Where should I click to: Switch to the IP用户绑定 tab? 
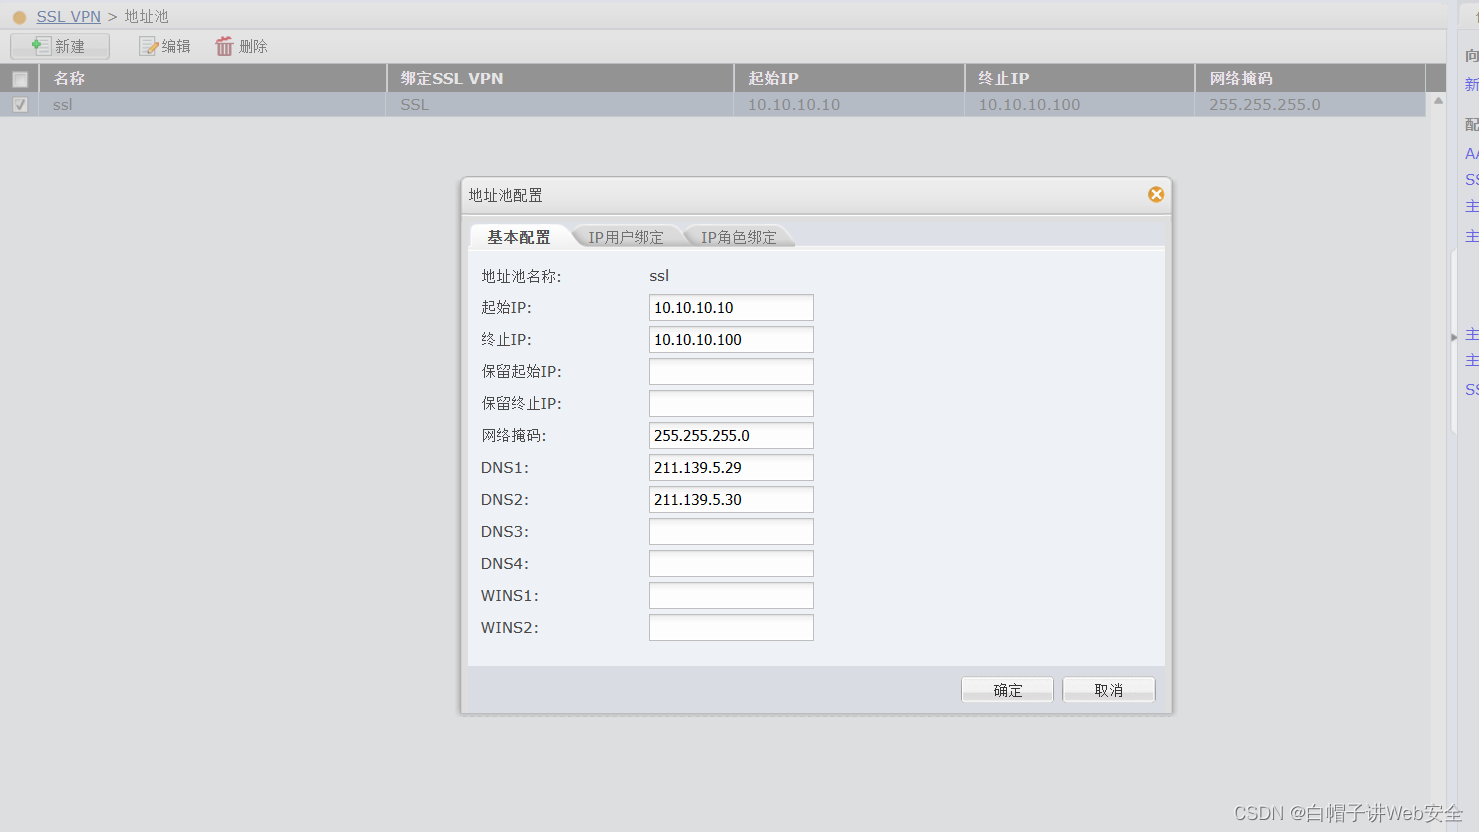pyautogui.click(x=626, y=237)
